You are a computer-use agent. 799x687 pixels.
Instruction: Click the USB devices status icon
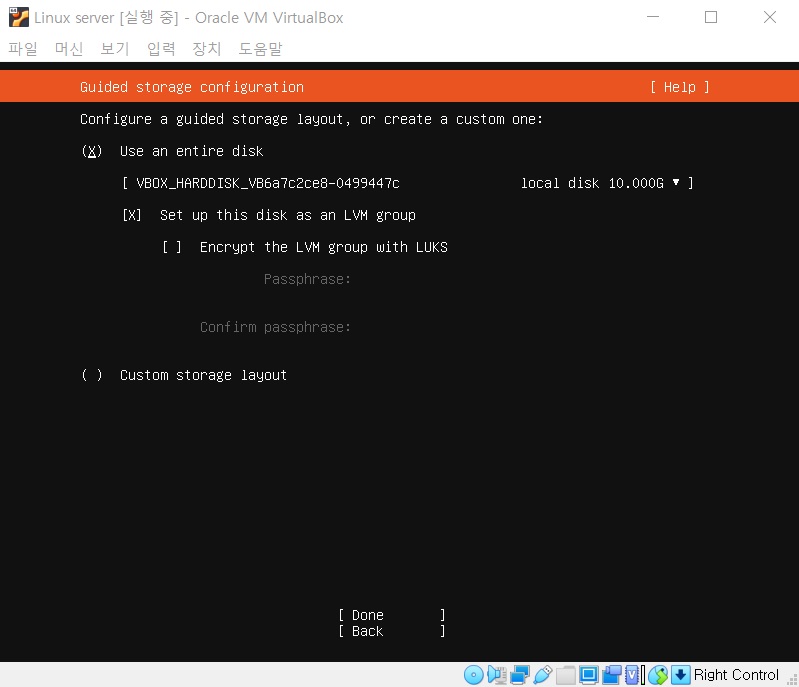click(543, 675)
